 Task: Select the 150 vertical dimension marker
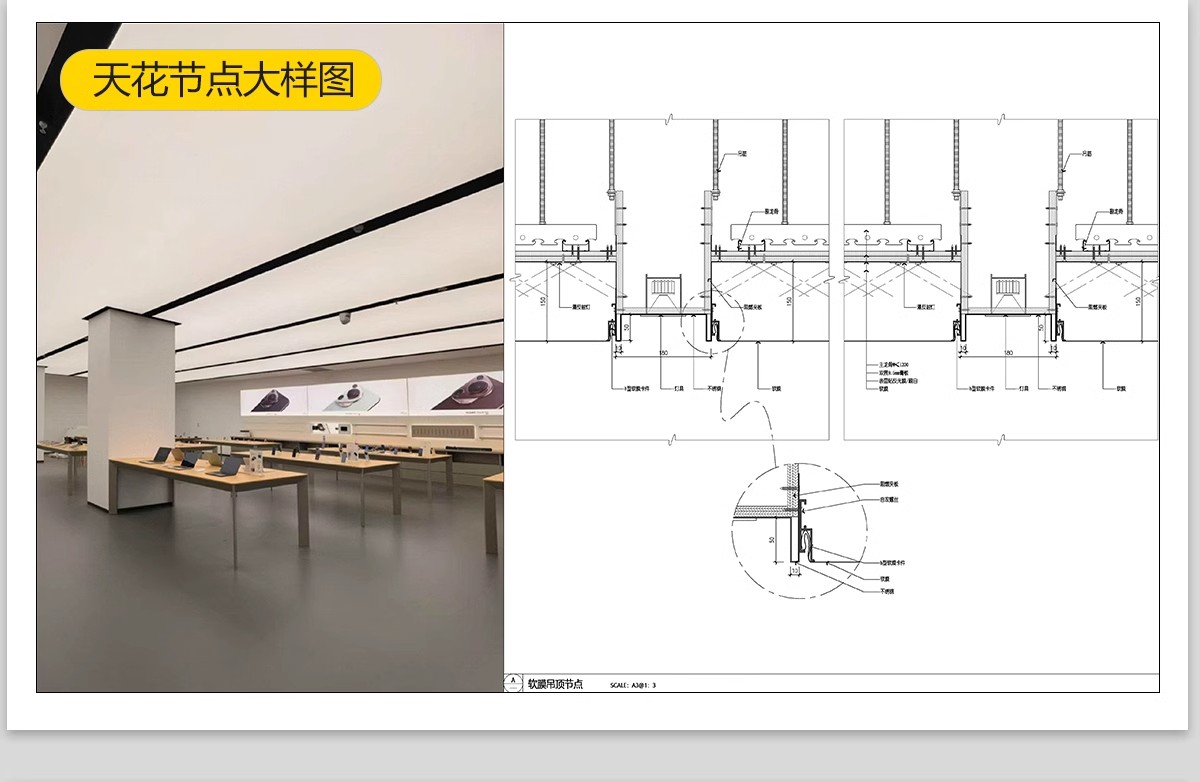click(x=542, y=299)
